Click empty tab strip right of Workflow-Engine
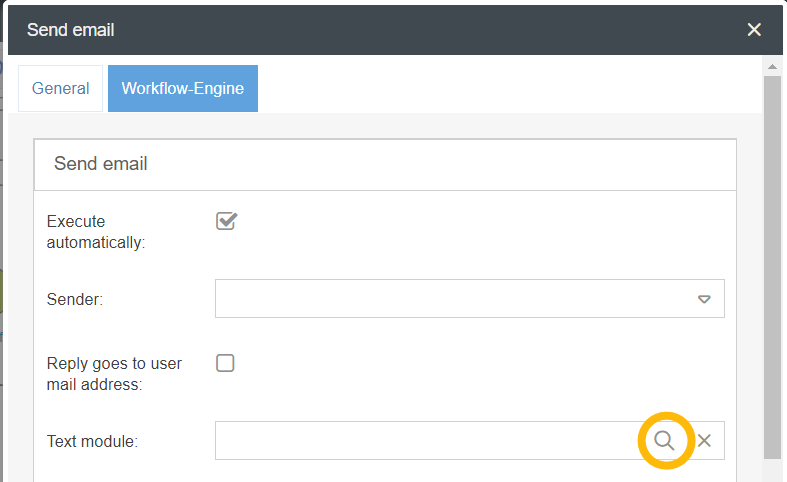 coord(500,88)
